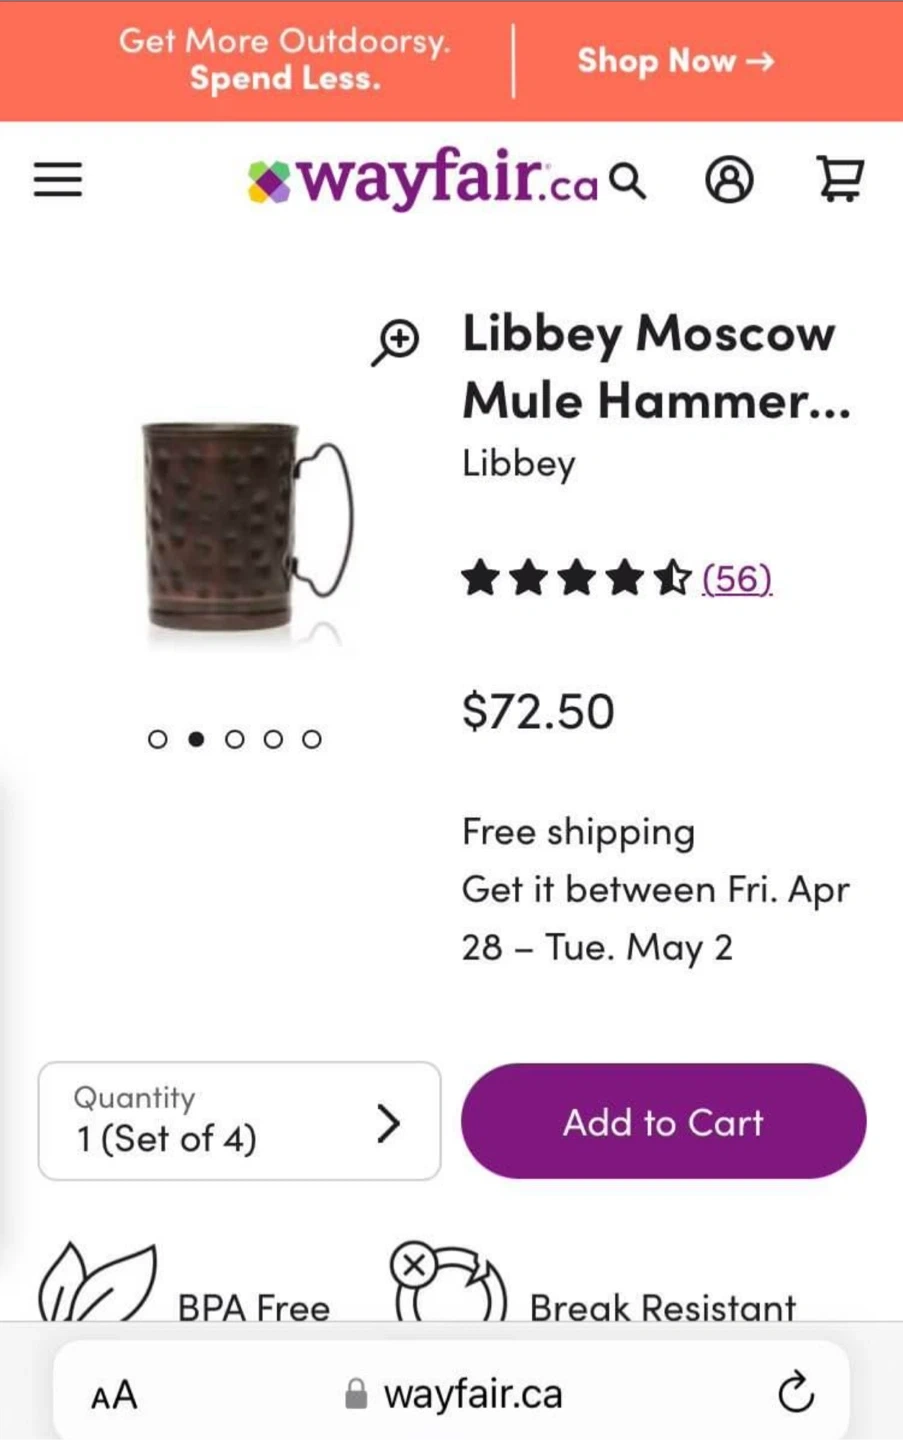Select the first image carousel dot

157,739
